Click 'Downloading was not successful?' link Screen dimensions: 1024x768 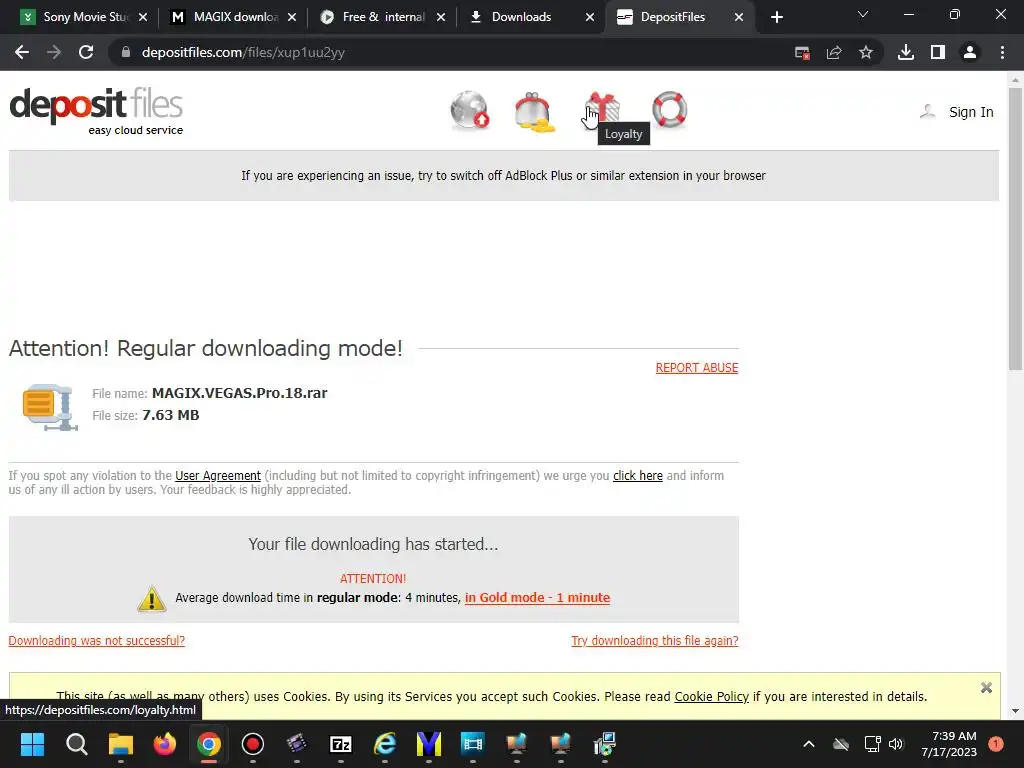pyautogui.click(x=97, y=641)
